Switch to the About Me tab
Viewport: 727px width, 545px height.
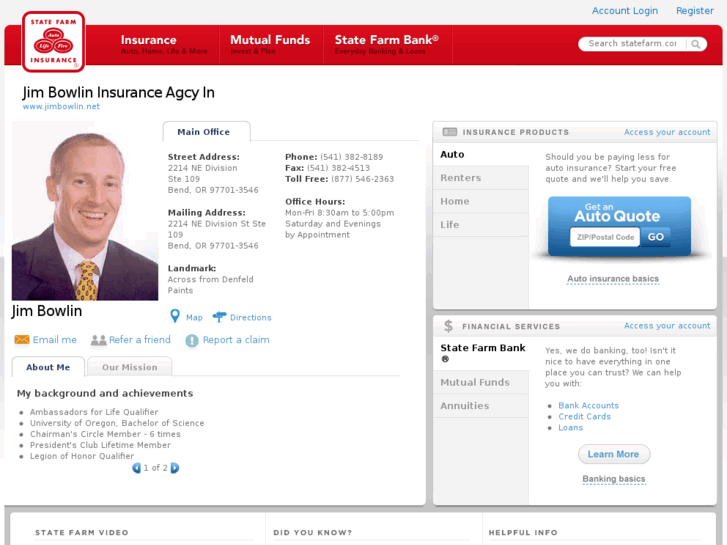tap(48, 367)
